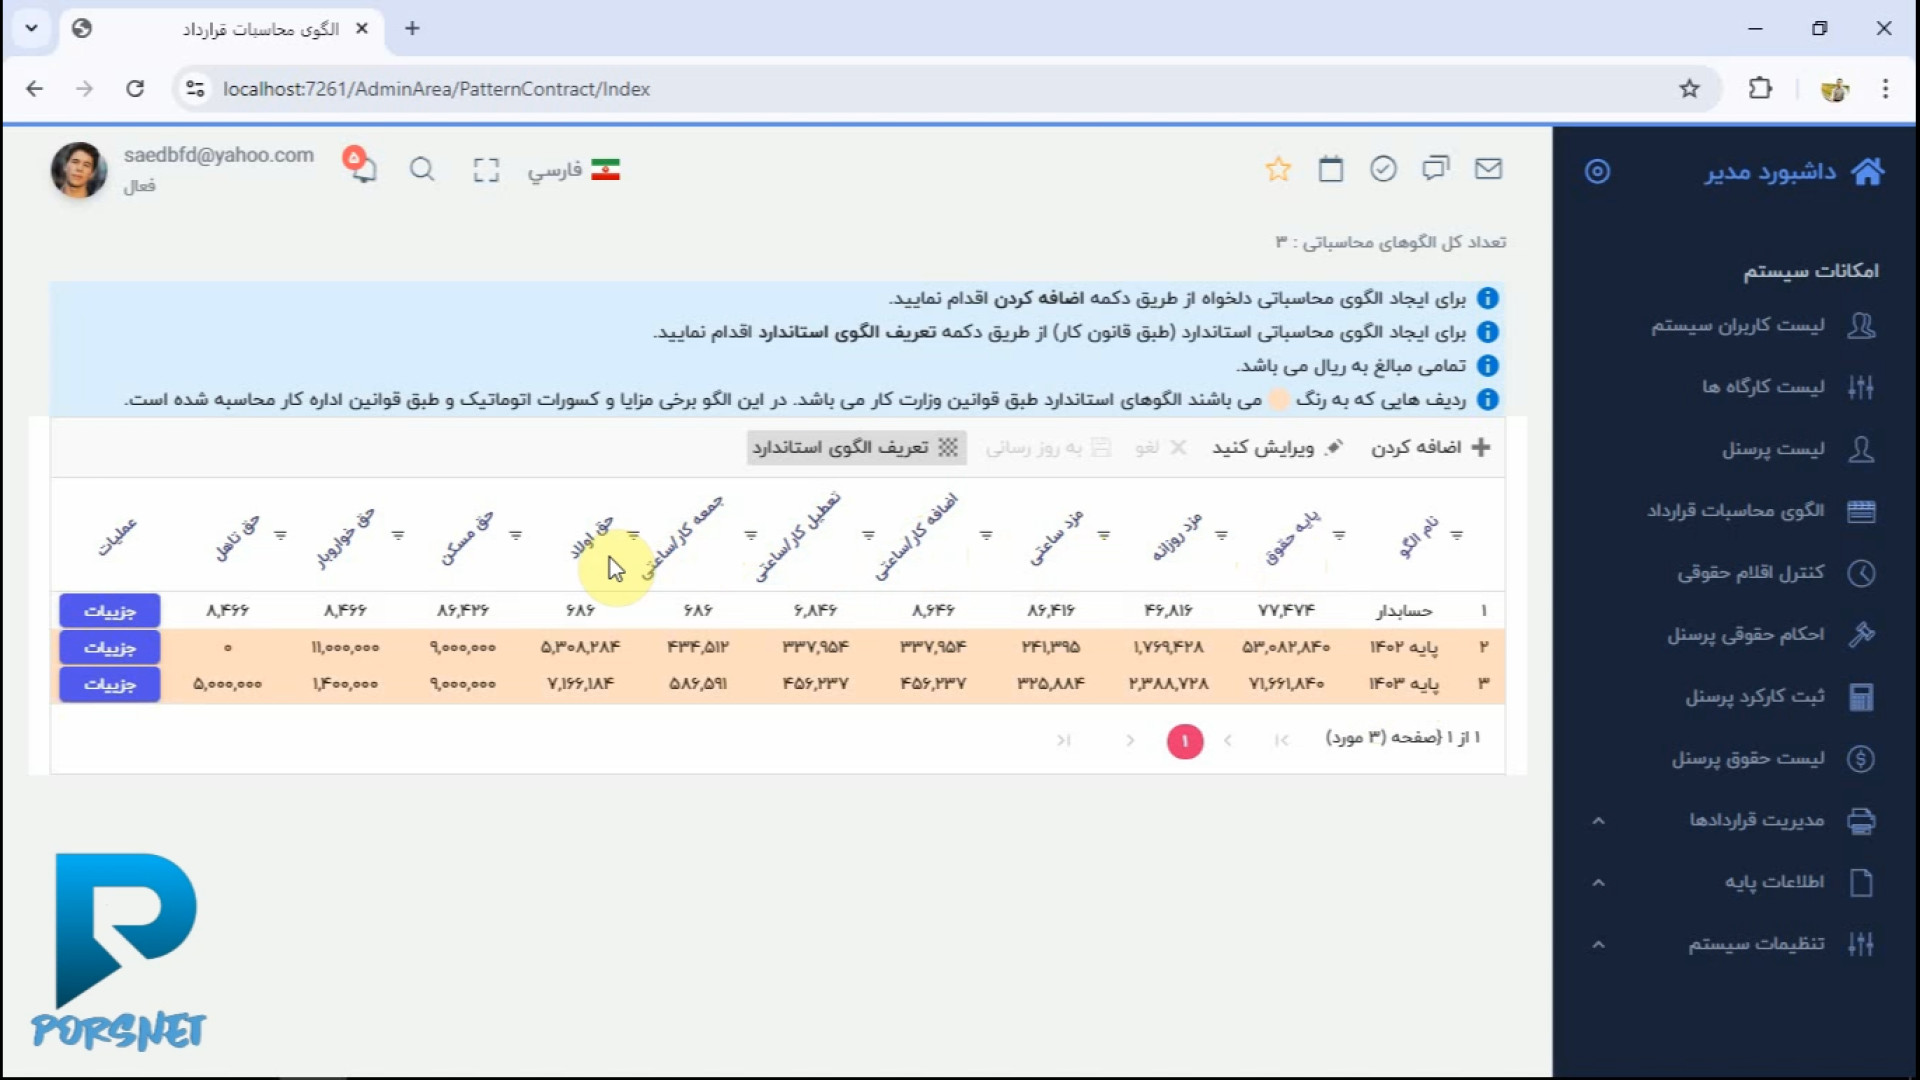Open the search magnifier icon

(422, 169)
